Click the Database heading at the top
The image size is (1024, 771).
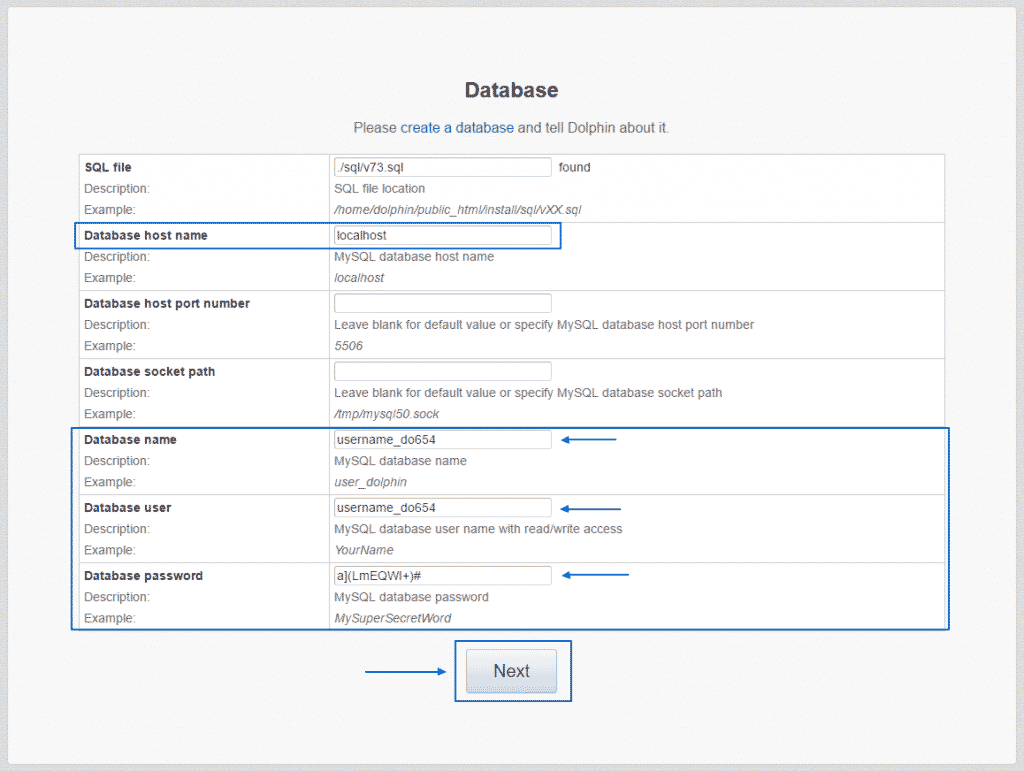[x=511, y=90]
